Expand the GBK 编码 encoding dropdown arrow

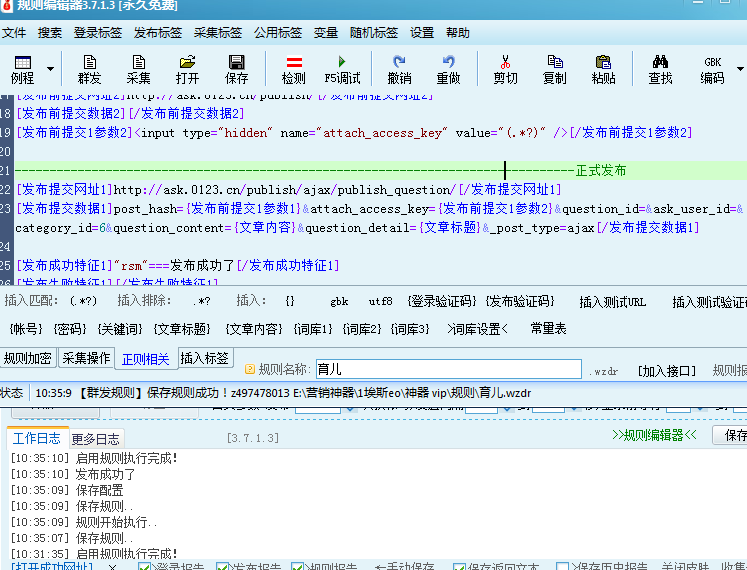[740, 70]
